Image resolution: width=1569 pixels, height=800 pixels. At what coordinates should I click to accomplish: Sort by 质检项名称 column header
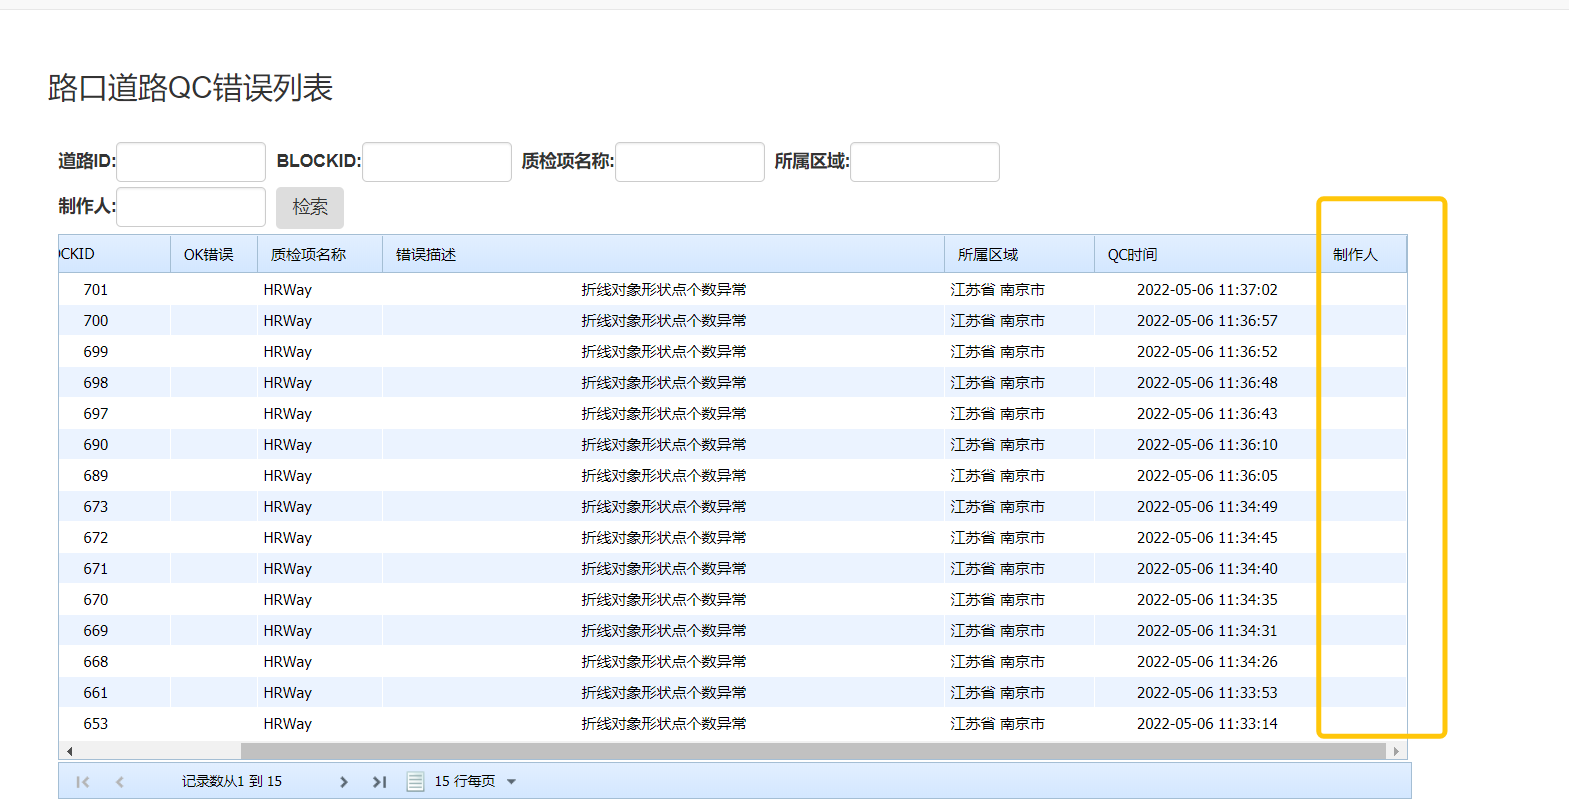pyautogui.click(x=320, y=254)
